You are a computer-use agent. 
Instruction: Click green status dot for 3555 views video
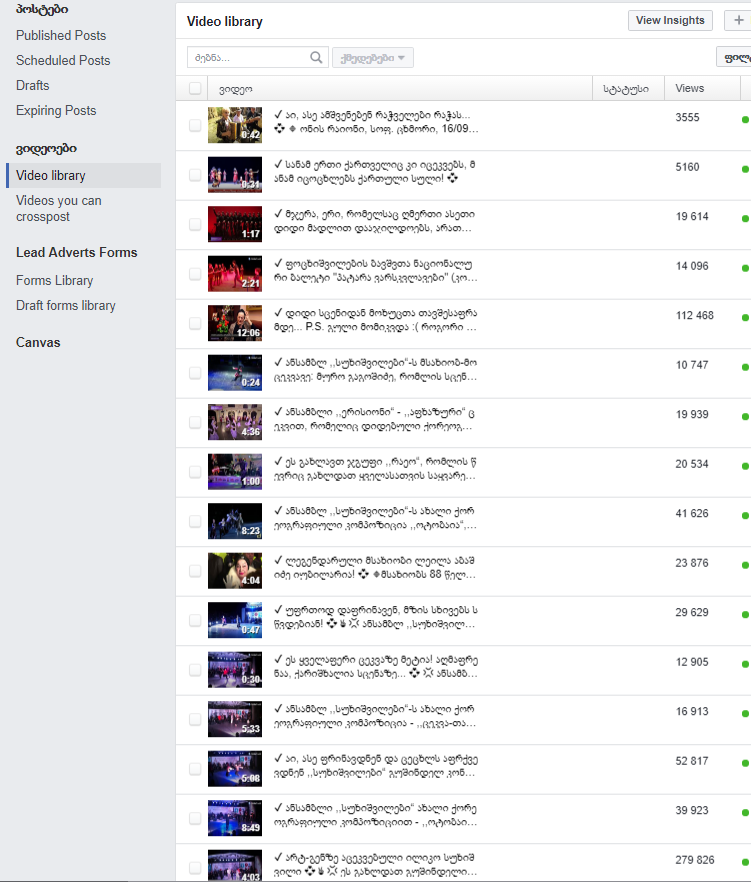[745, 119]
